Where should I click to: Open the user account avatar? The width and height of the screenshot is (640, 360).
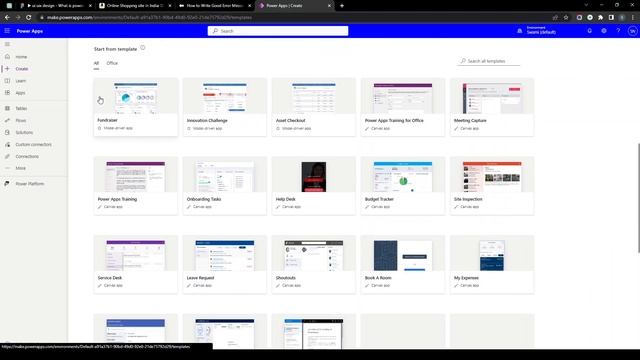point(632,31)
